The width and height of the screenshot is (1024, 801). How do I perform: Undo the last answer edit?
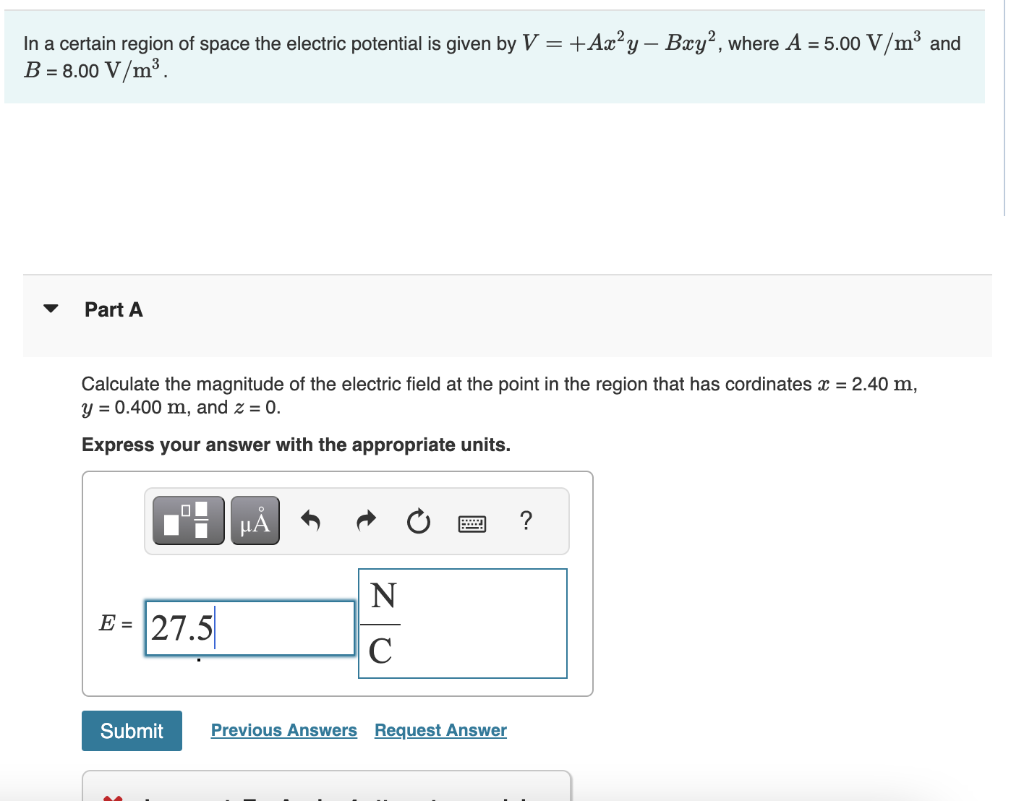pos(311,521)
